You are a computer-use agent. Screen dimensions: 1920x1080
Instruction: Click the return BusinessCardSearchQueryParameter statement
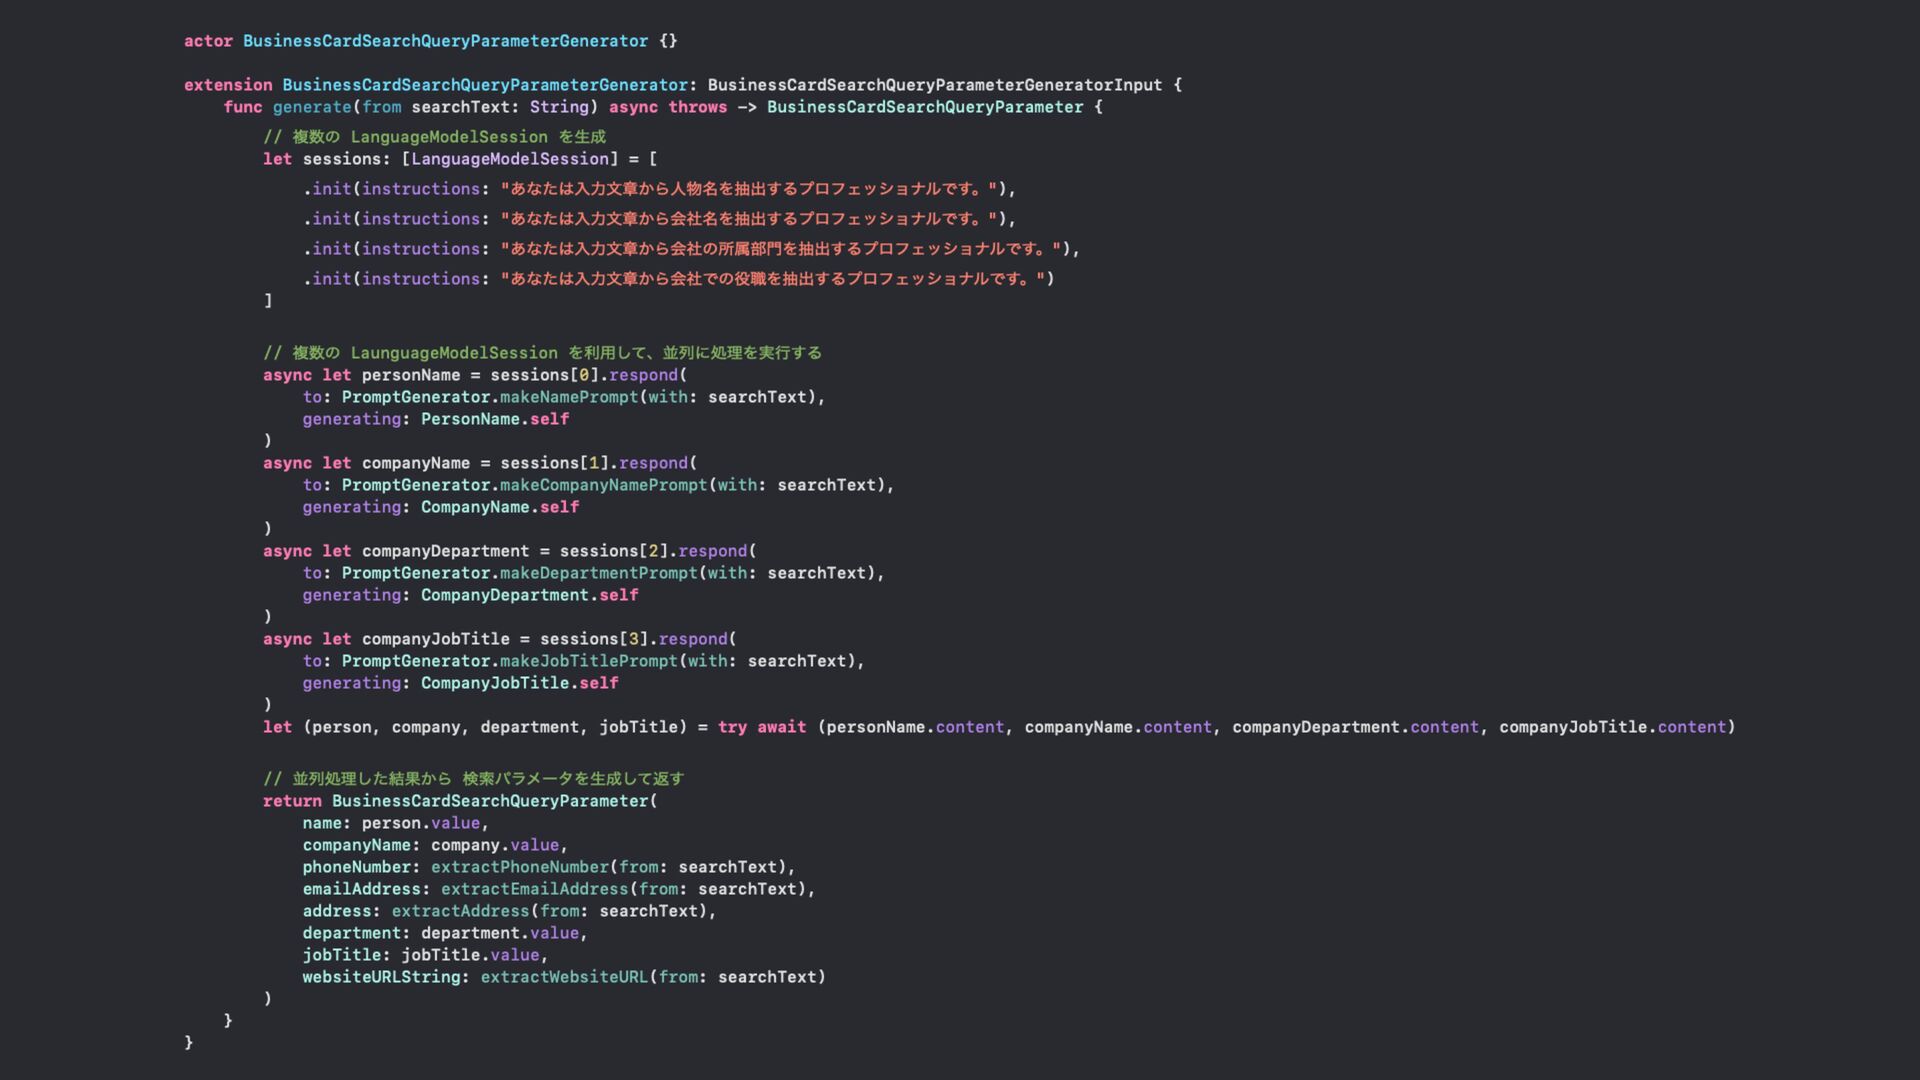pyautogui.click(x=460, y=801)
